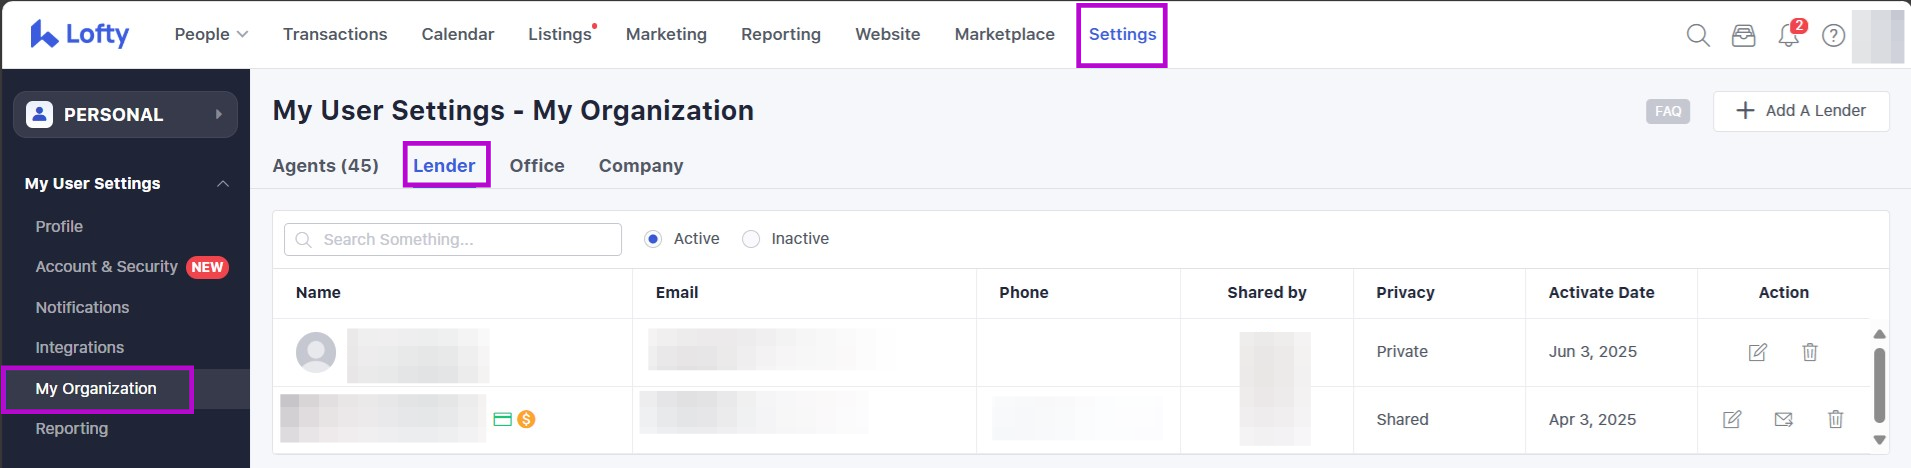1911x468 pixels.
Task: Open the inbox tray icon in header
Action: [1743, 35]
